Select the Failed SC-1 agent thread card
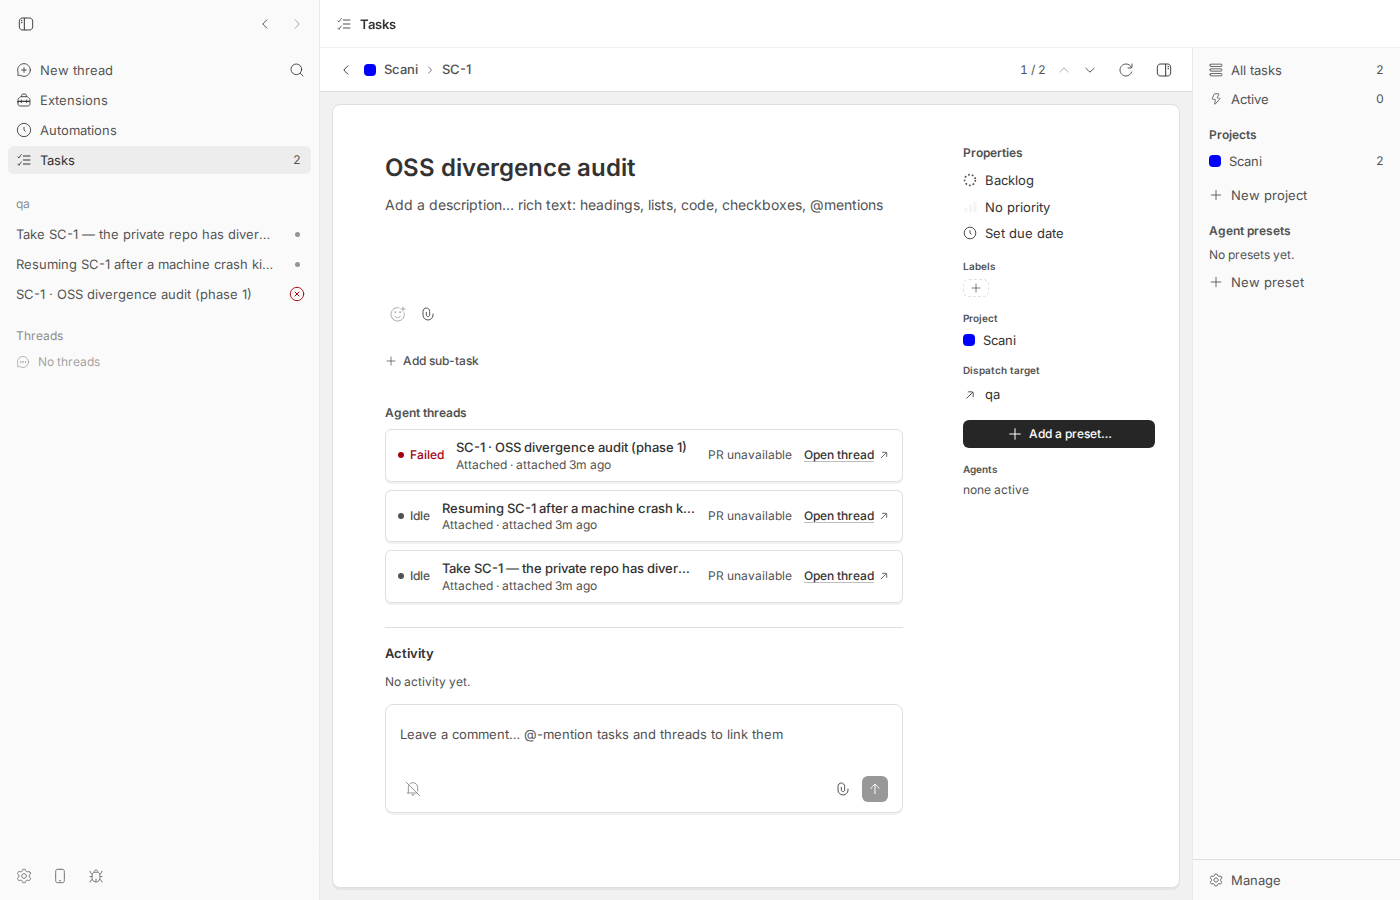The image size is (1400, 900). click(644, 456)
